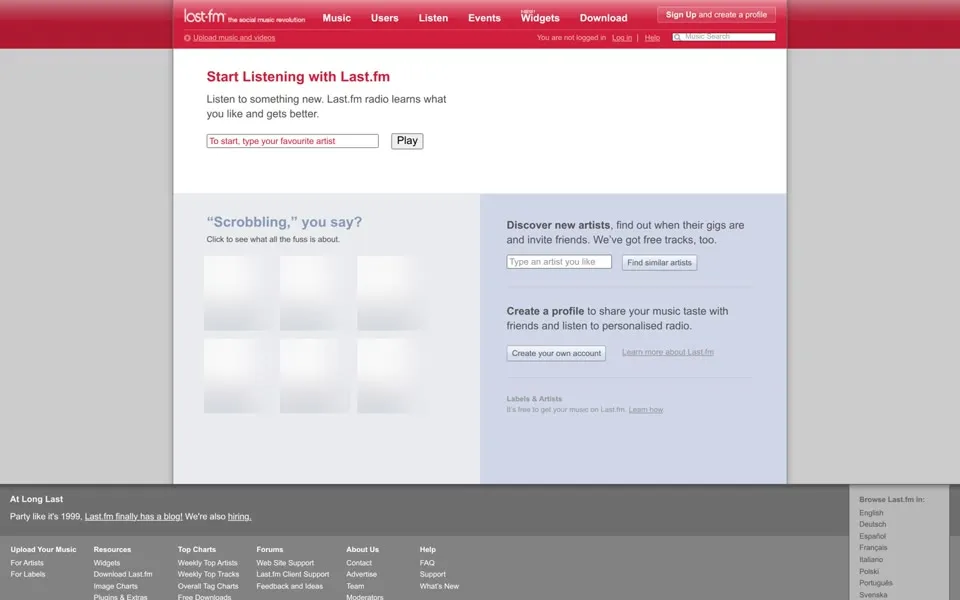Switch language to English

871,513
